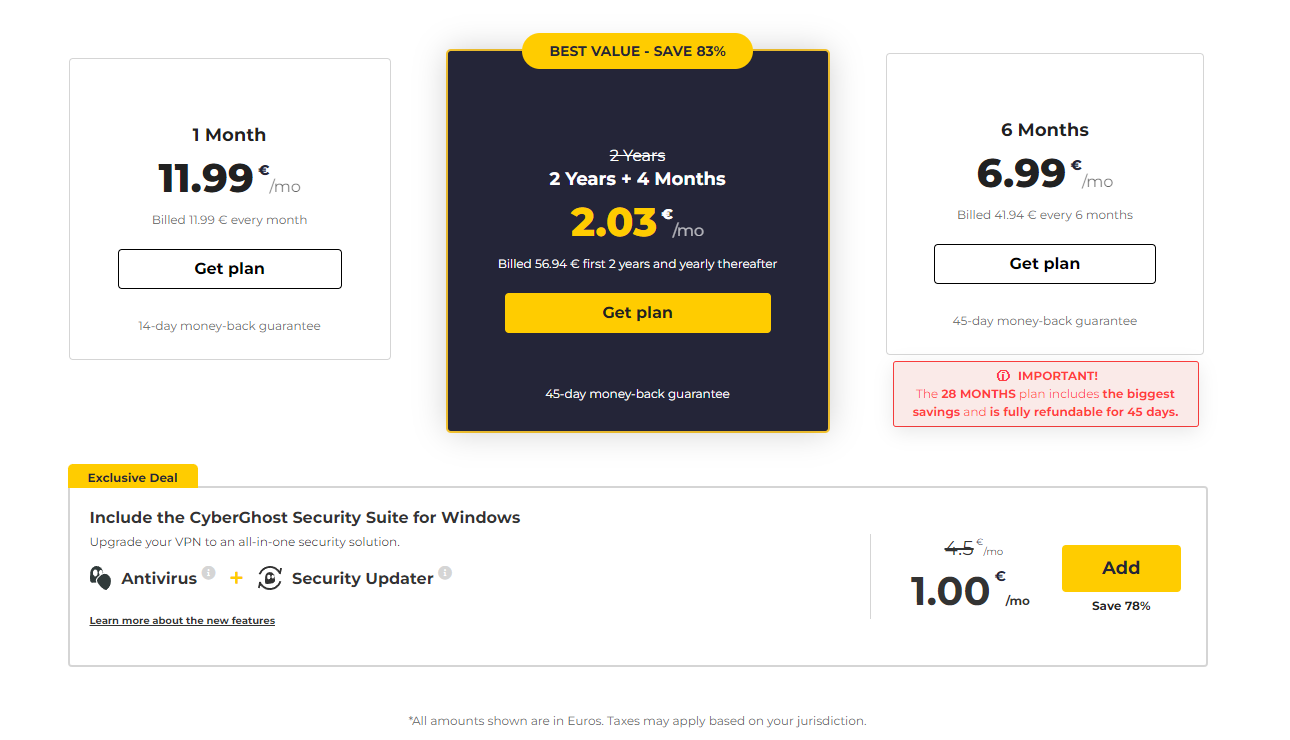The width and height of the screenshot is (1290, 740).
Task: Get the 2 Years + 4 Months plan
Action: (x=637, y=313)
